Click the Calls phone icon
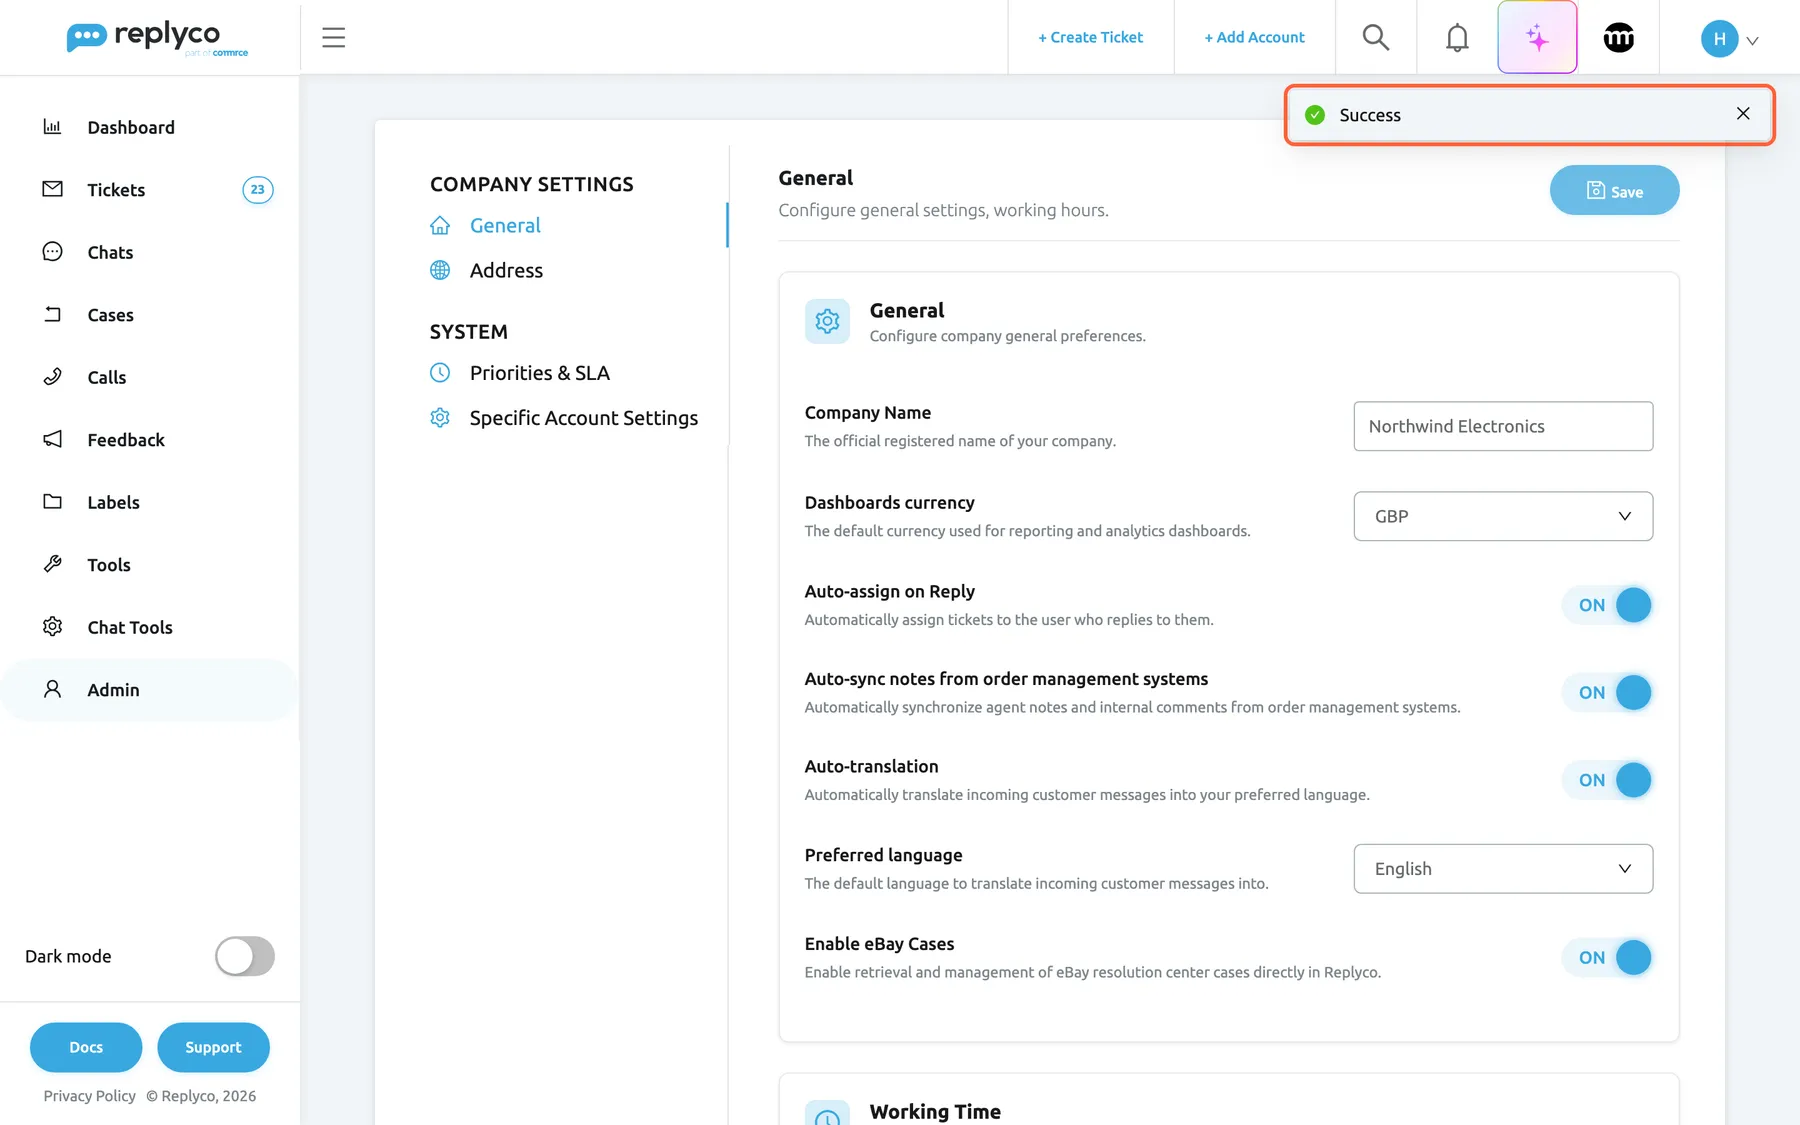1800x1125 pixels. [53, 377]
